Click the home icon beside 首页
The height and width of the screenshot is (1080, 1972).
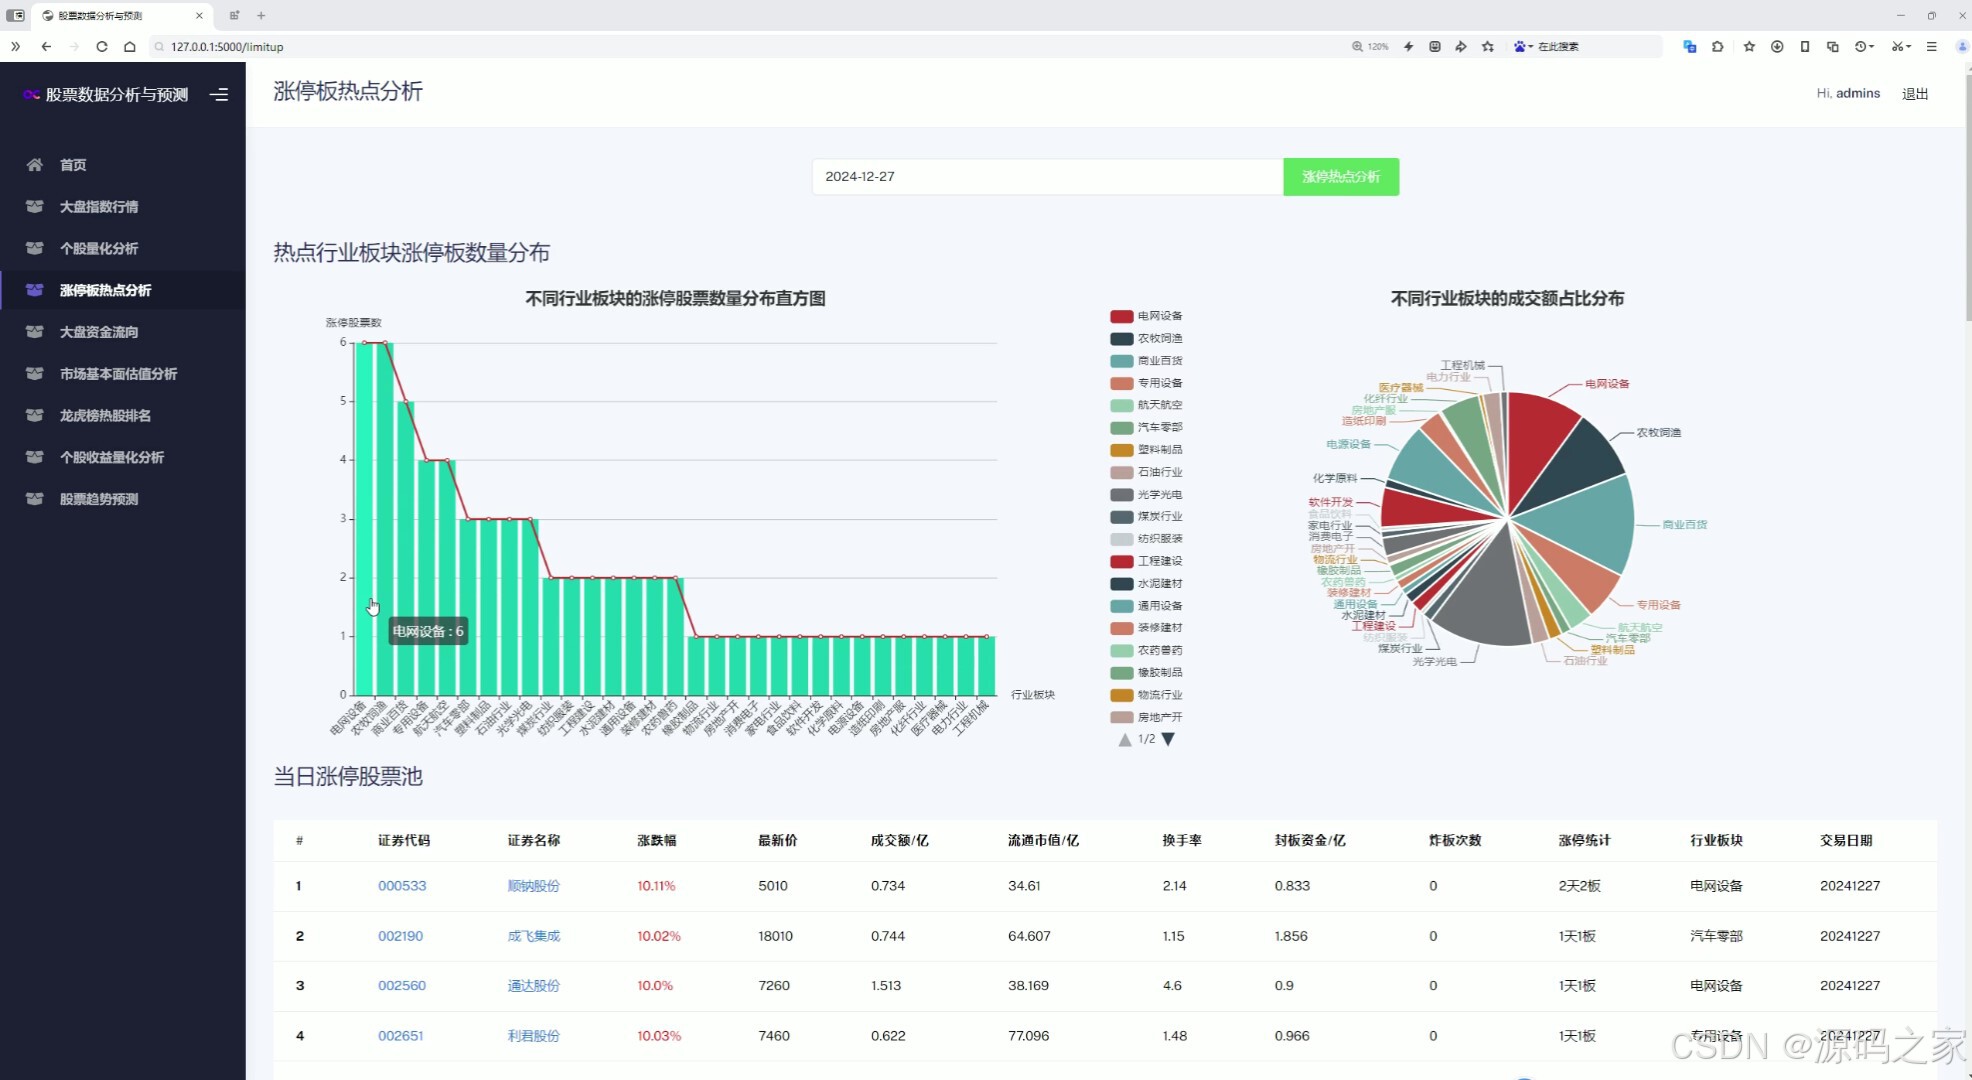coord(35,165)
